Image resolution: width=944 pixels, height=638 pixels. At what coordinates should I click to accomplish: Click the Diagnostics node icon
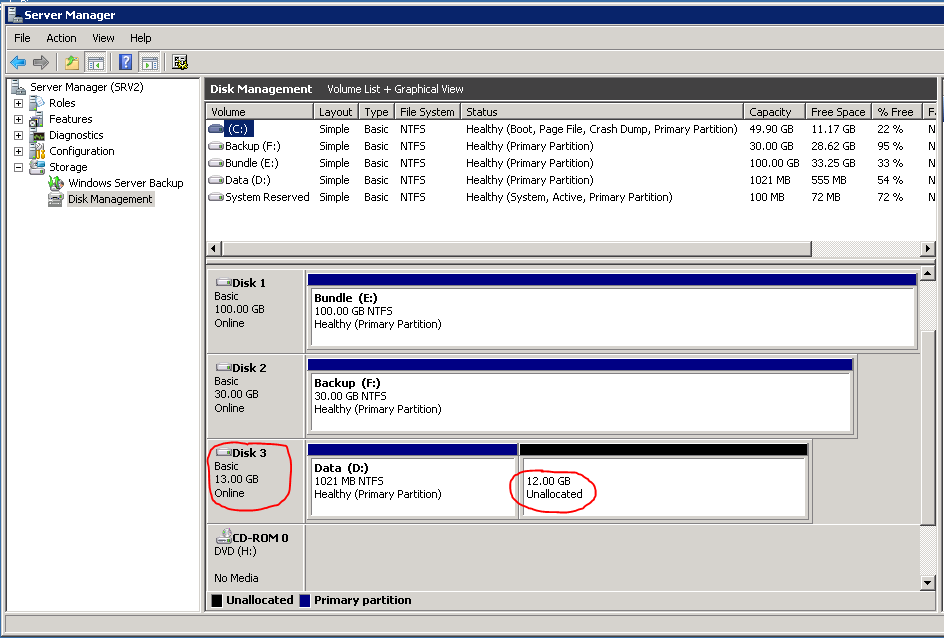click(x=37, y=135)
